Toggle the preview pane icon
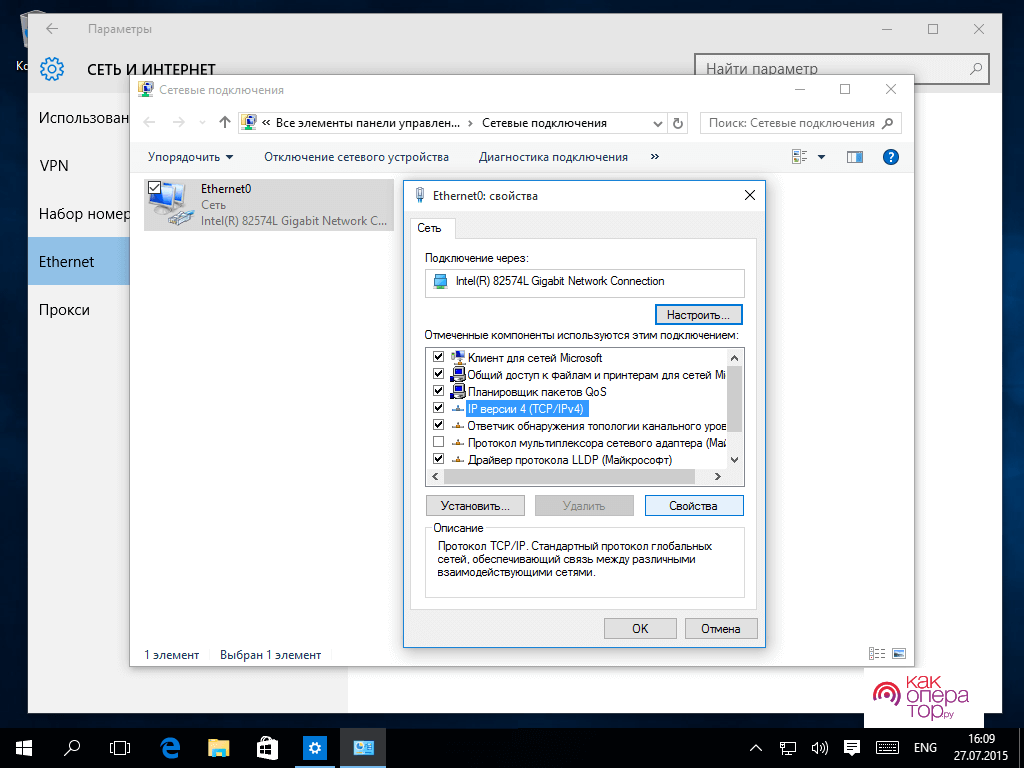This screenshot has width=1024, height=768. 854,157
